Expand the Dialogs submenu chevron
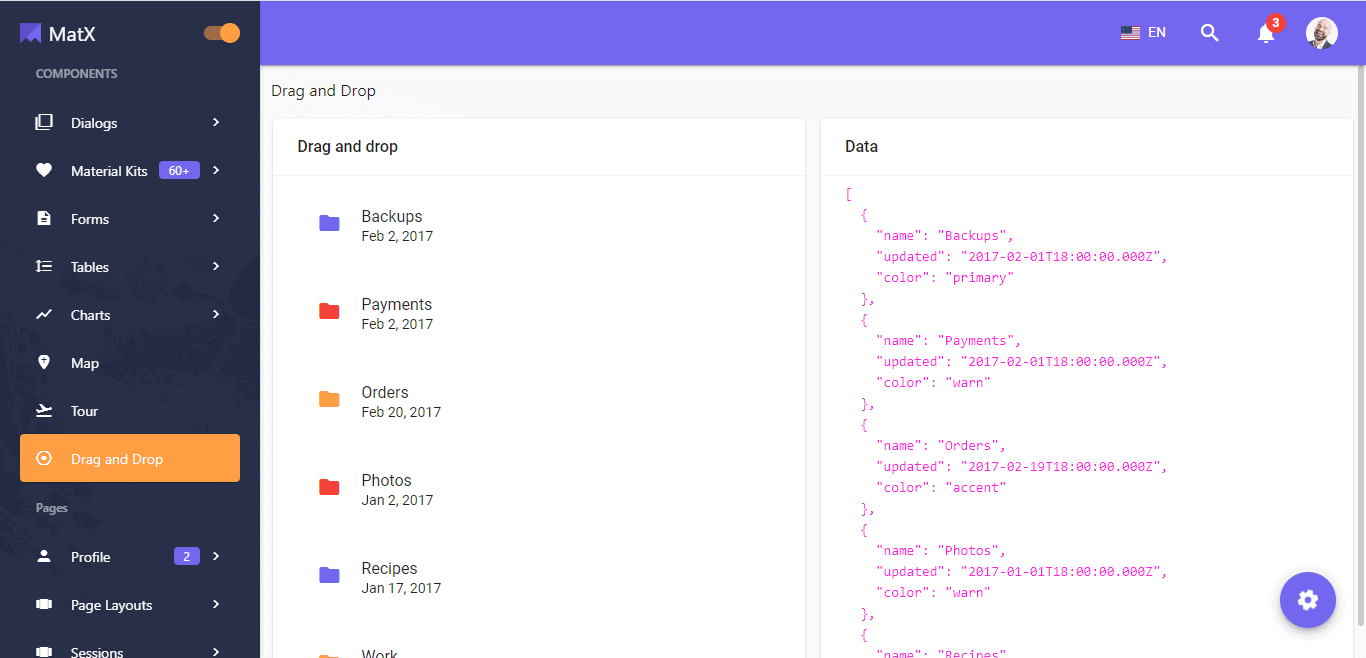The width and height of the screenshot is (1366, 658). [x=216, y=122]
